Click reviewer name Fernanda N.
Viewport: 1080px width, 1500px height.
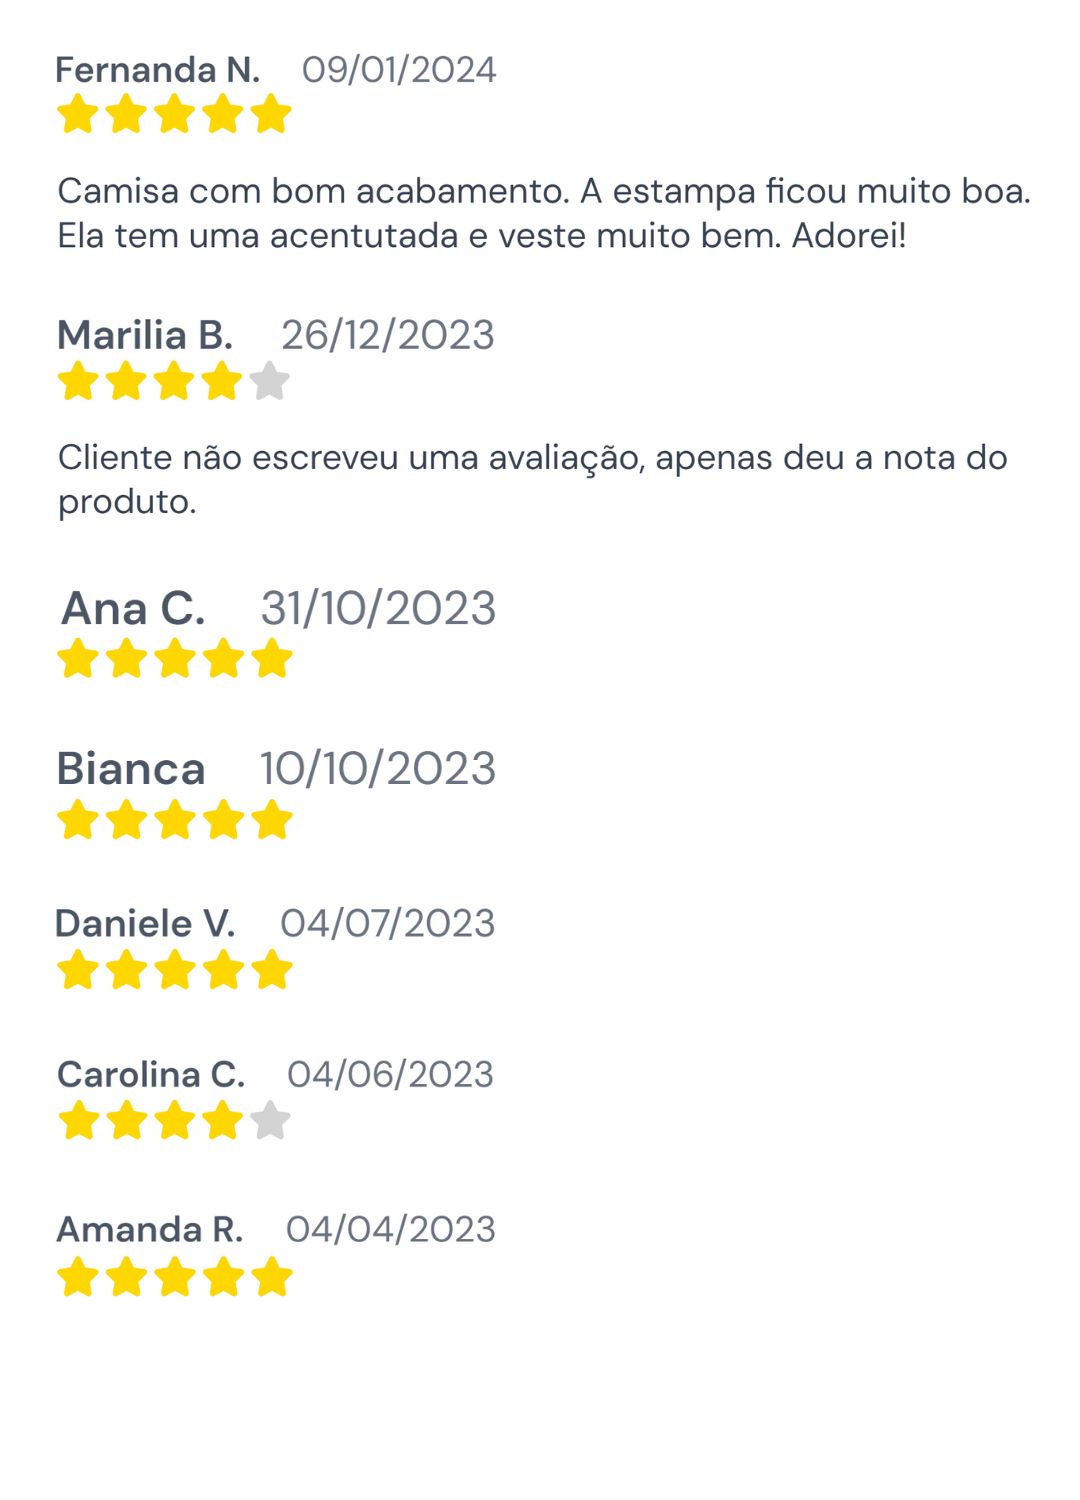158,70
